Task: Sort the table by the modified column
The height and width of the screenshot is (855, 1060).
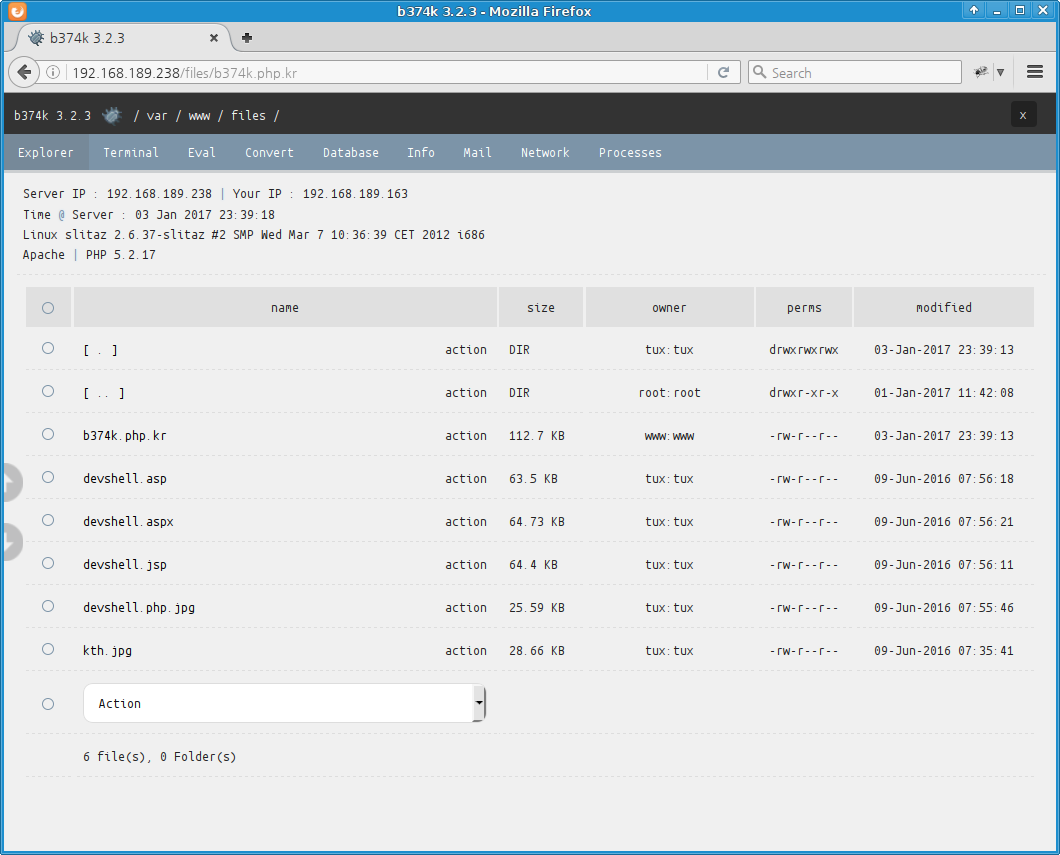Action: tap(944, 308)
